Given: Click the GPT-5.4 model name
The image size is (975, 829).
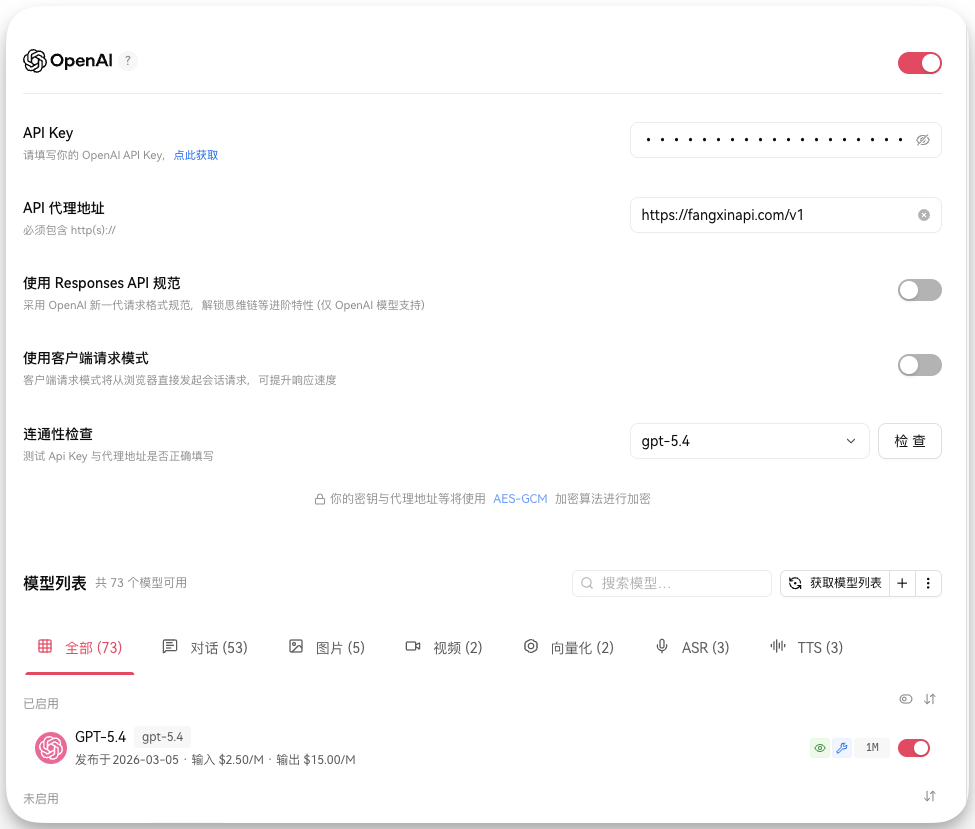Looking at the screenshot, I should pyautogui.click(x=101, y=737).
